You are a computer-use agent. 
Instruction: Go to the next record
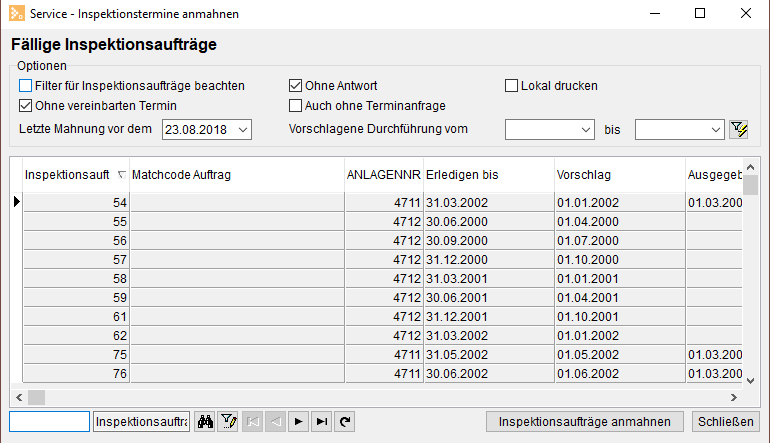click(x=298, y=422)
